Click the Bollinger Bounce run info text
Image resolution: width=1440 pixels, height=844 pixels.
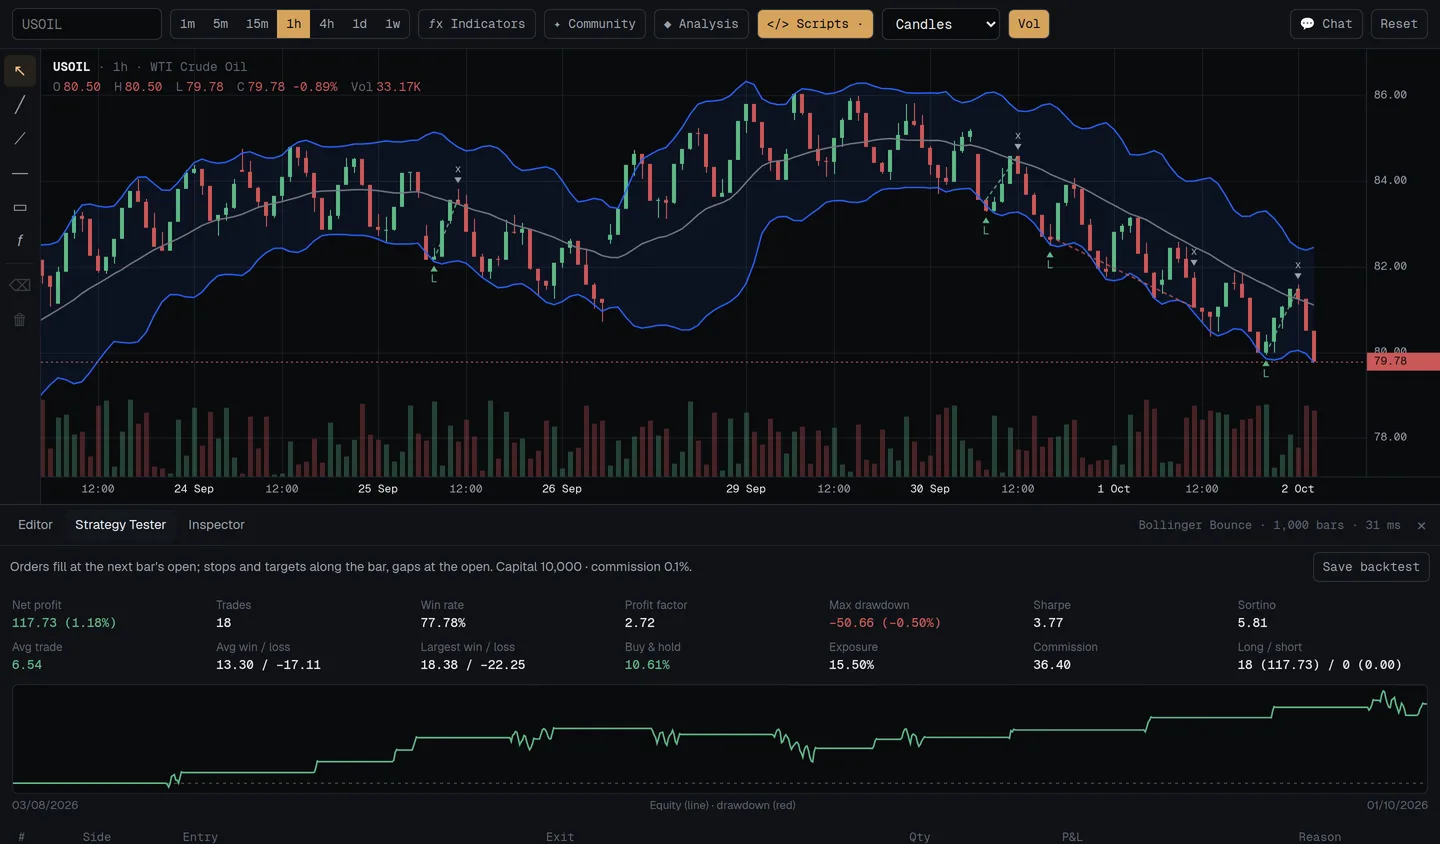point(1269,525)
